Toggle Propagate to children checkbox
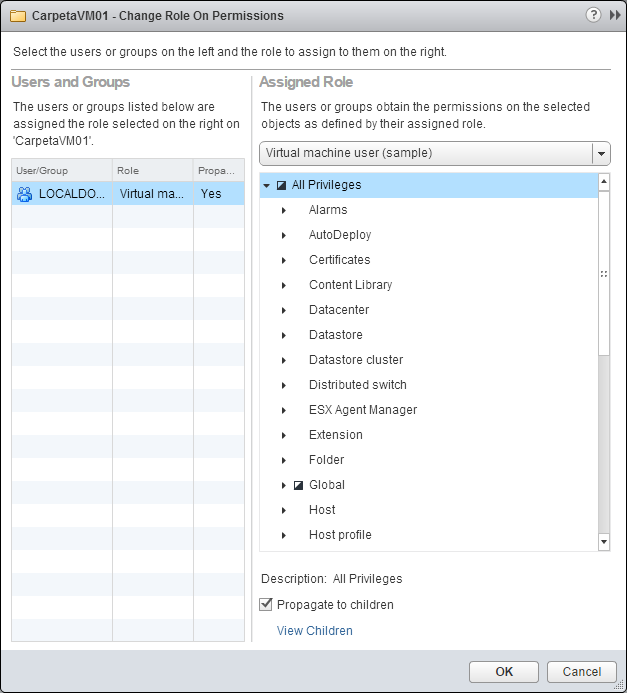 [266, 605]
